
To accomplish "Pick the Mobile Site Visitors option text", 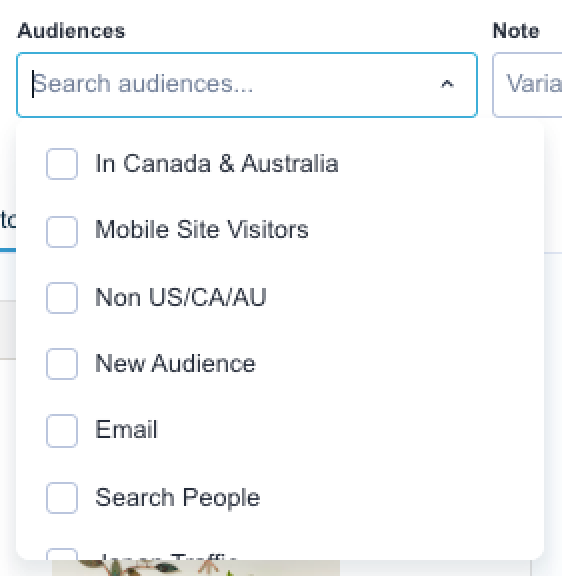I will 202,230.
